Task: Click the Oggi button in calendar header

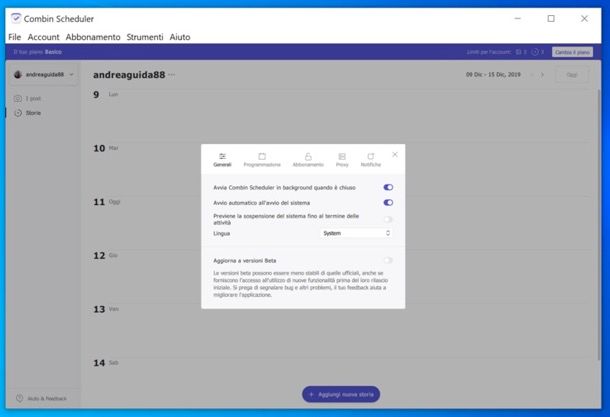Action: pyautogui.click(x=571, y=75)
